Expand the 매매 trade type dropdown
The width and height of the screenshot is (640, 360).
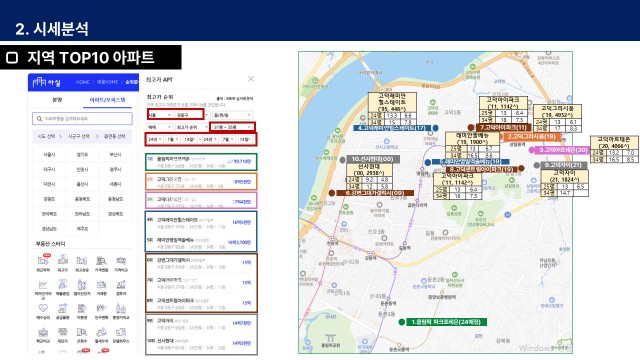click(159, 127)
